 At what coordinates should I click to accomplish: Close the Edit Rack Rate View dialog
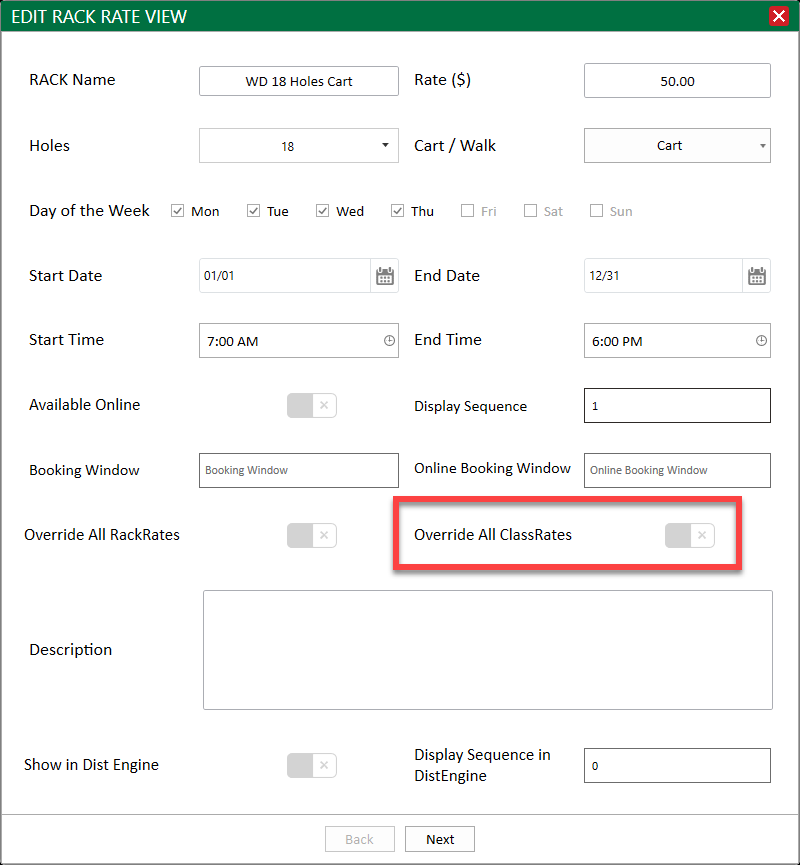(778, 16)
